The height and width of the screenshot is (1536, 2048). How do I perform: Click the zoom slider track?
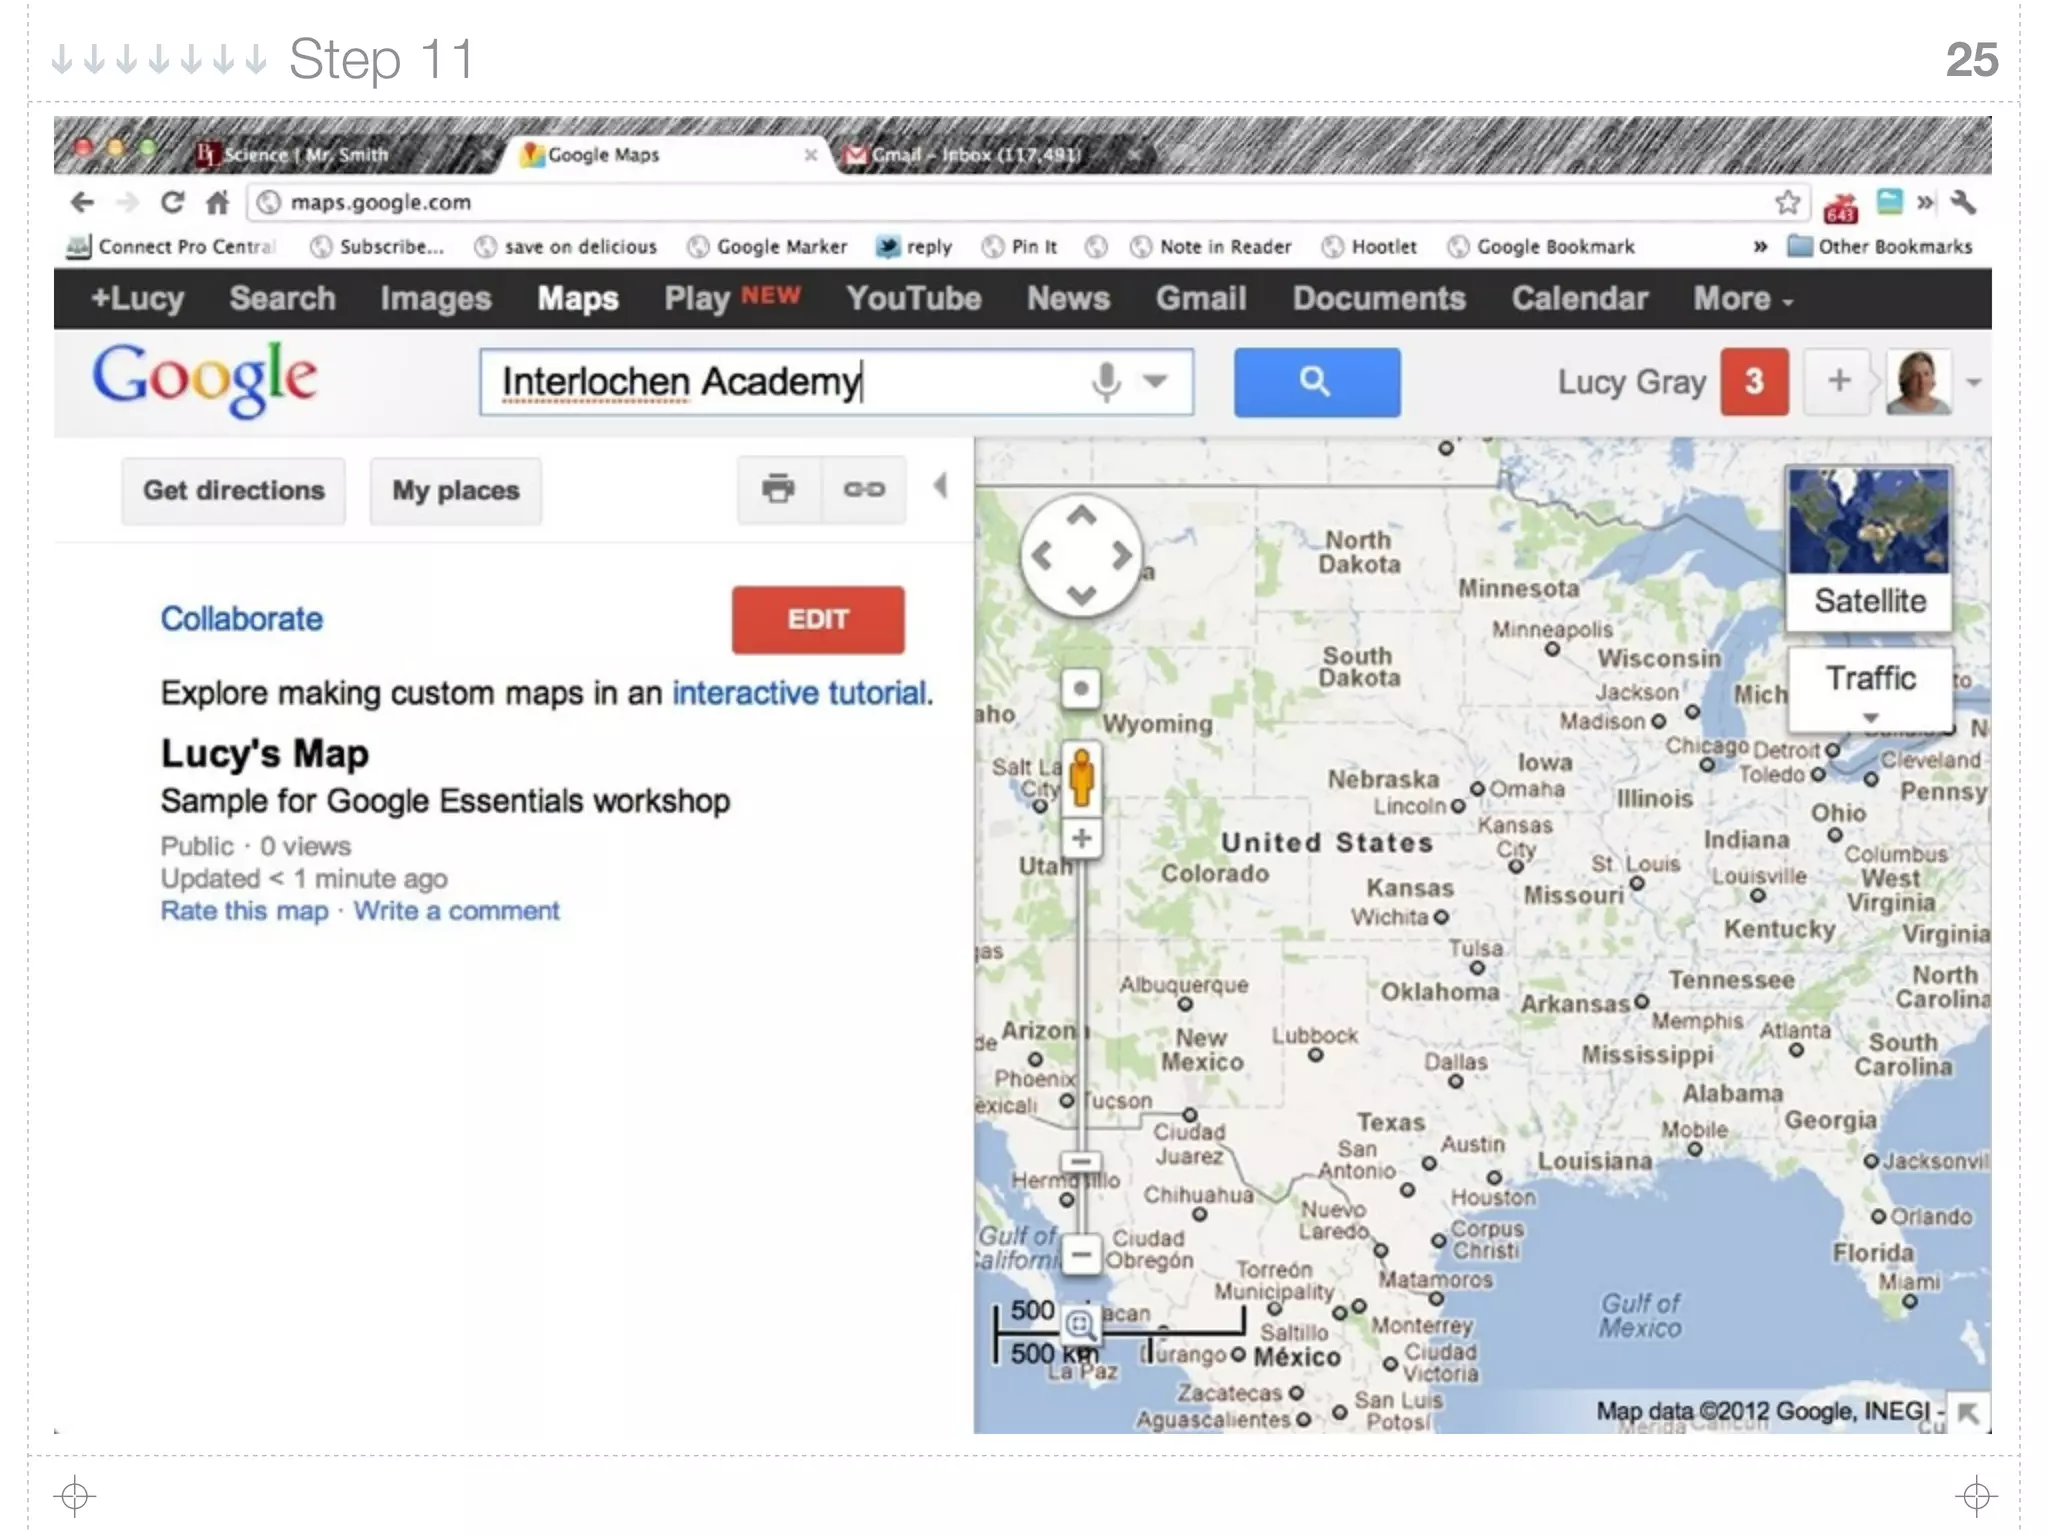pos(1081,1000)
